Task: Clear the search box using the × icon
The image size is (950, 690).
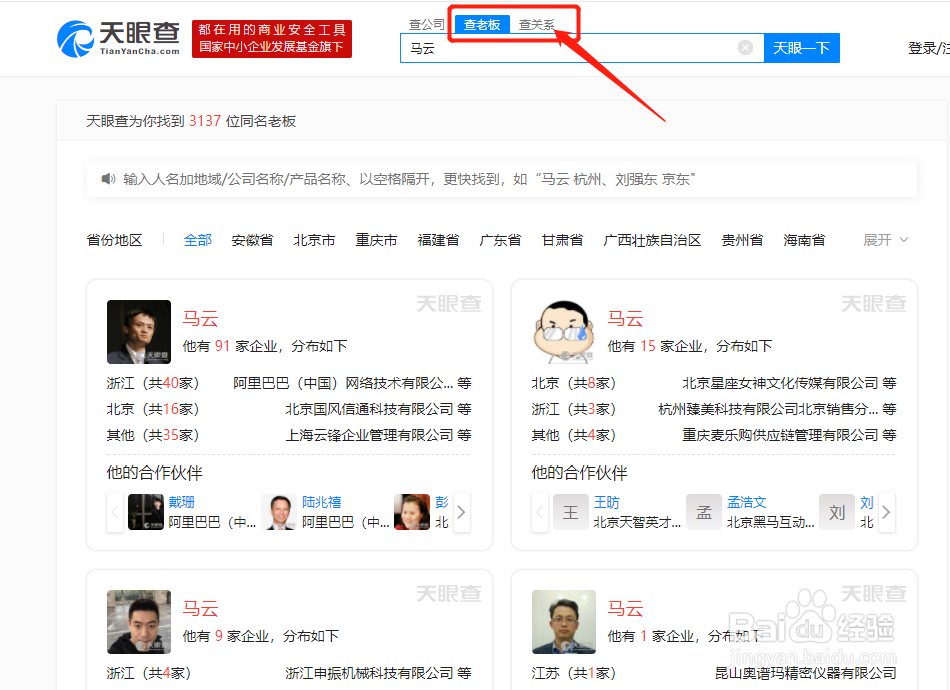Action: [x=747, y=47]
